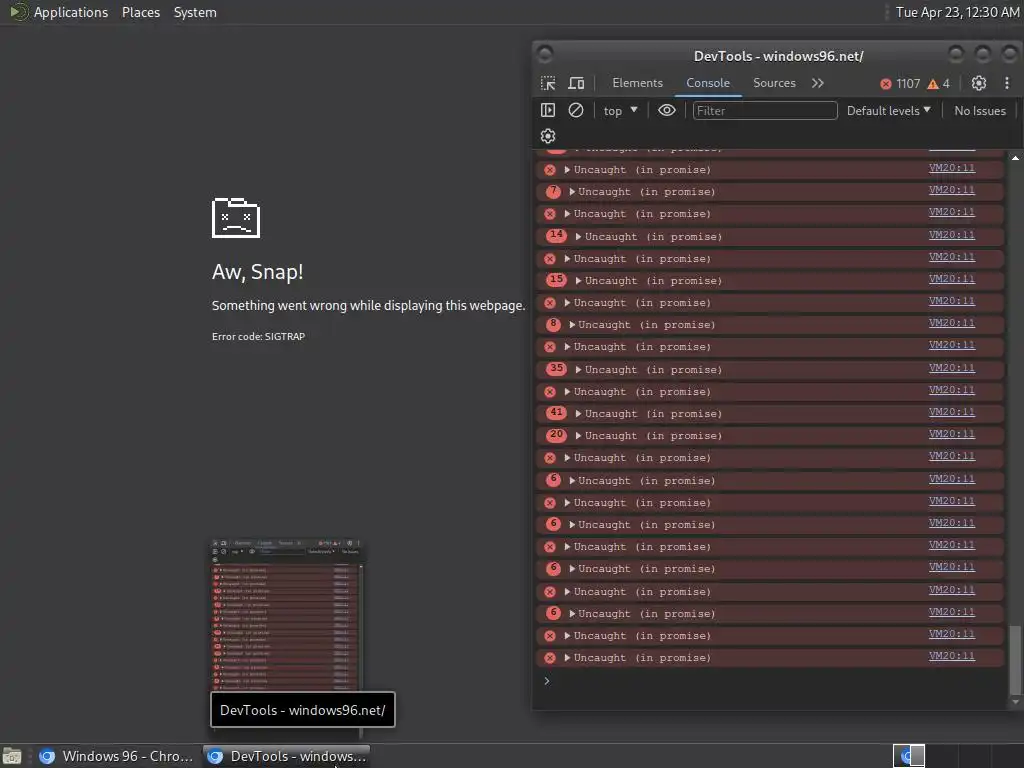
Task: Click the console scrollbar thumb
Action: [x=1014, y=660]
